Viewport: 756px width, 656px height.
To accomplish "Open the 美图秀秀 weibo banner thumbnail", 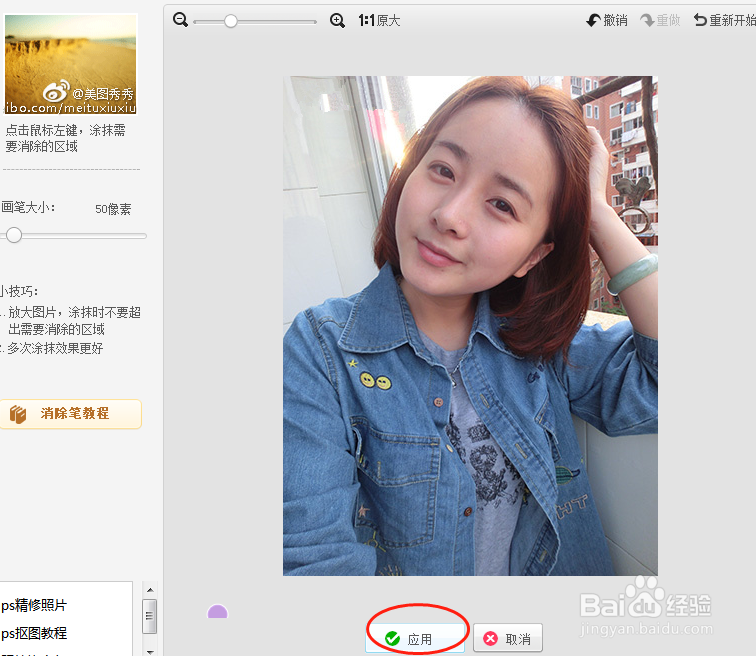I will pyautogui.click(x=70, y=64).
